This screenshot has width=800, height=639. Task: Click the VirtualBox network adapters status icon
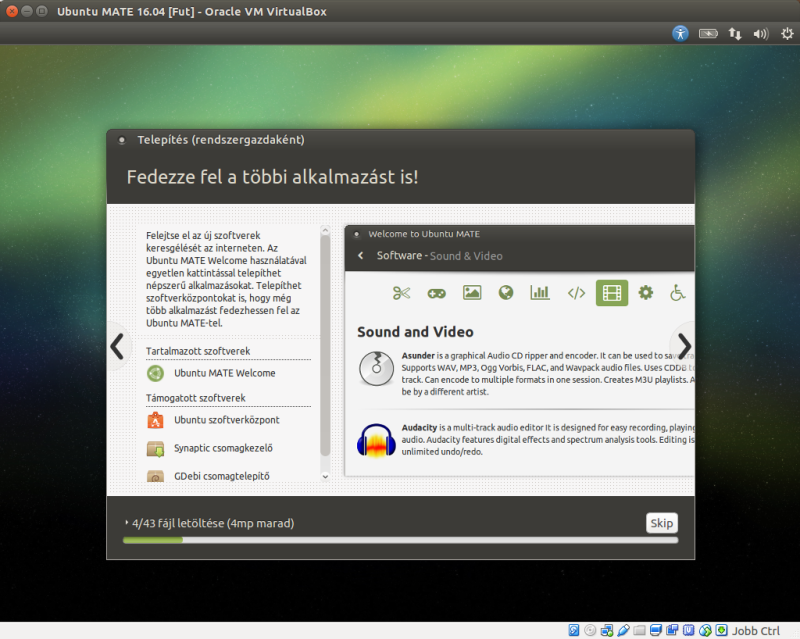pos(607,630)
